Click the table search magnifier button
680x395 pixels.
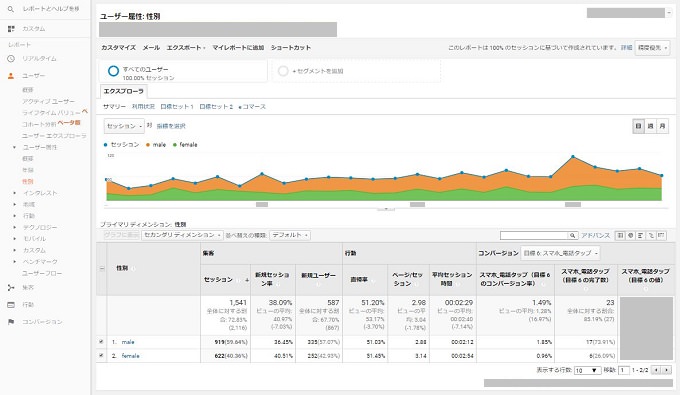[572, 235]
